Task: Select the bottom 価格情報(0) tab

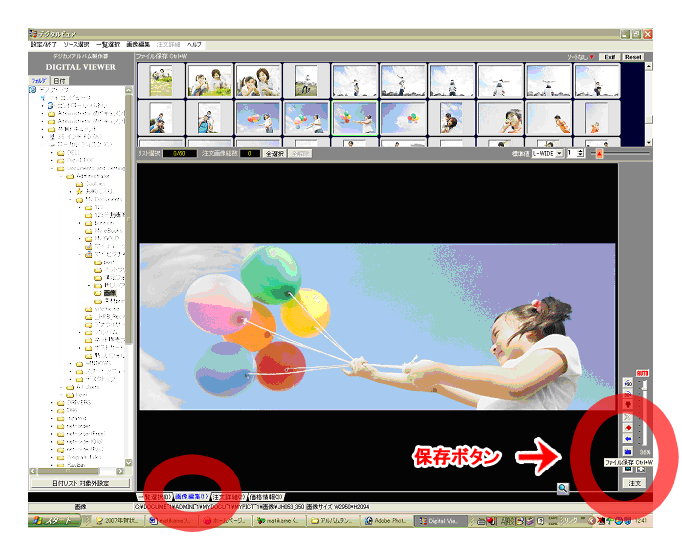Action: coord(266,497)
